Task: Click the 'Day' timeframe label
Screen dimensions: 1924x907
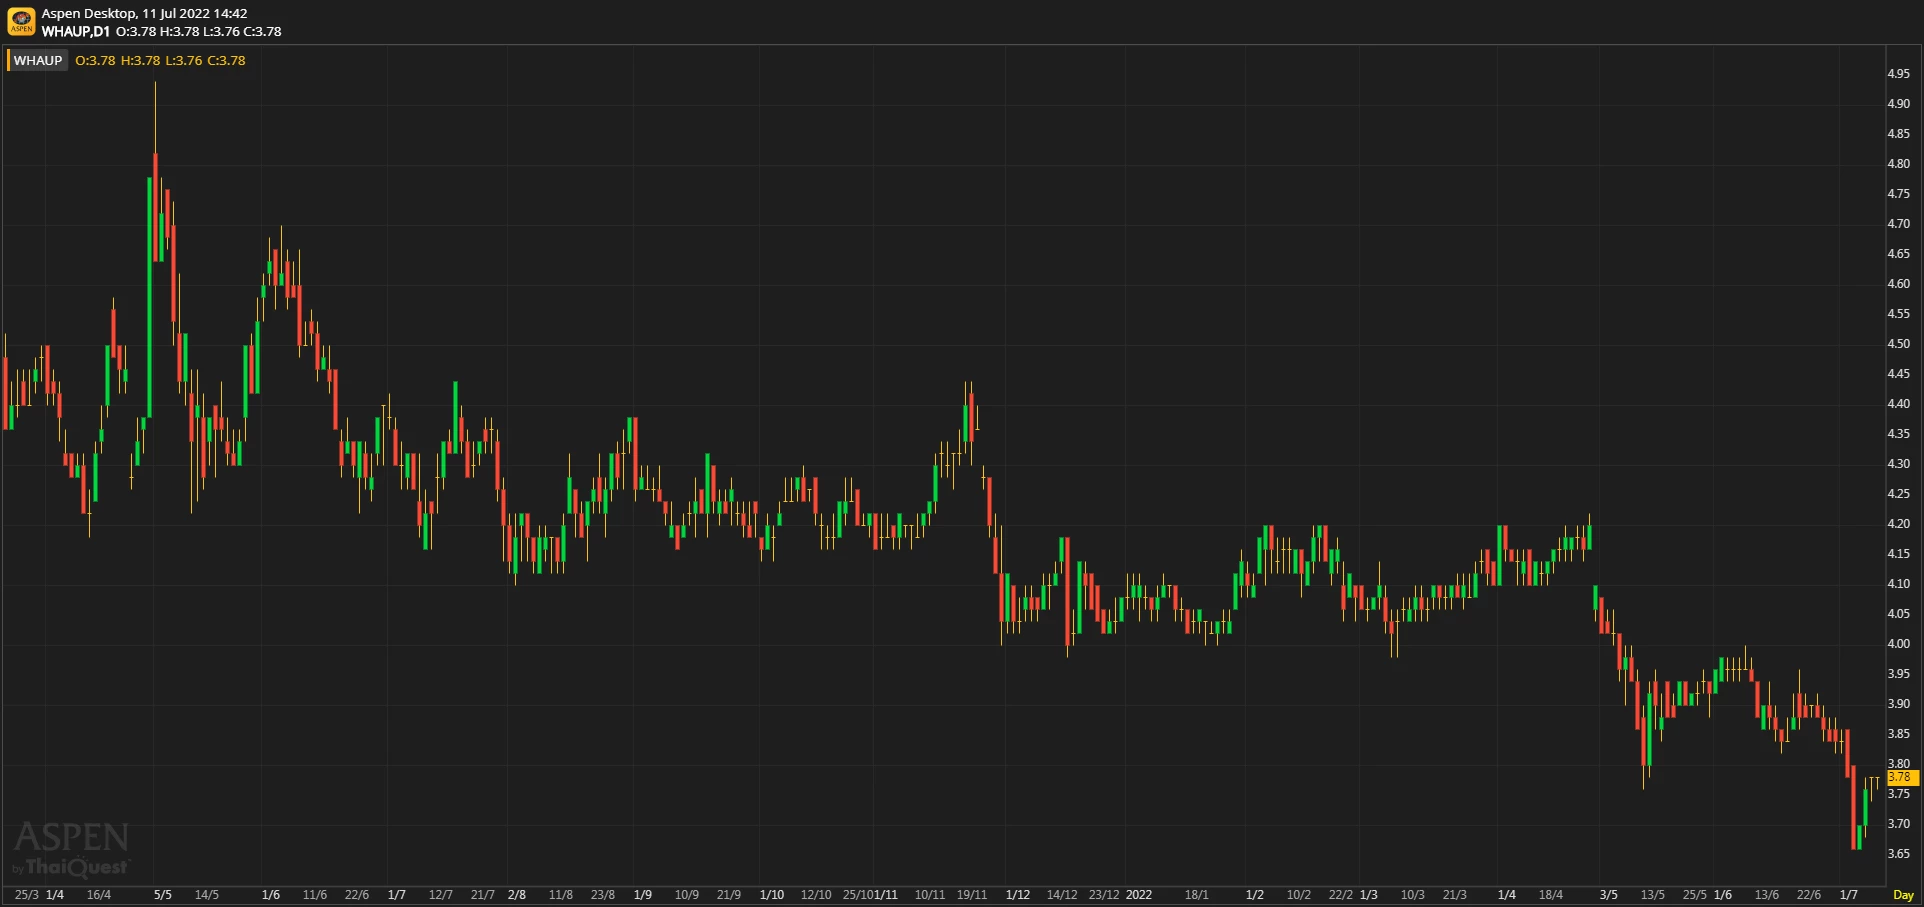Action: point(1903,895)
